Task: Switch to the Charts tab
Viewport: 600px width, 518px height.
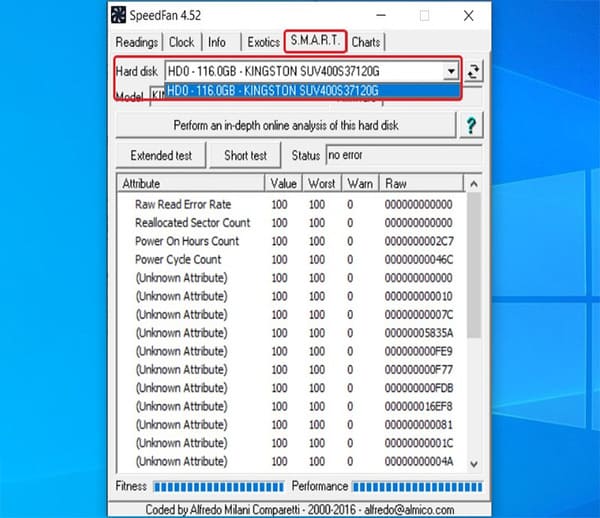Action: tap(366, 42)
